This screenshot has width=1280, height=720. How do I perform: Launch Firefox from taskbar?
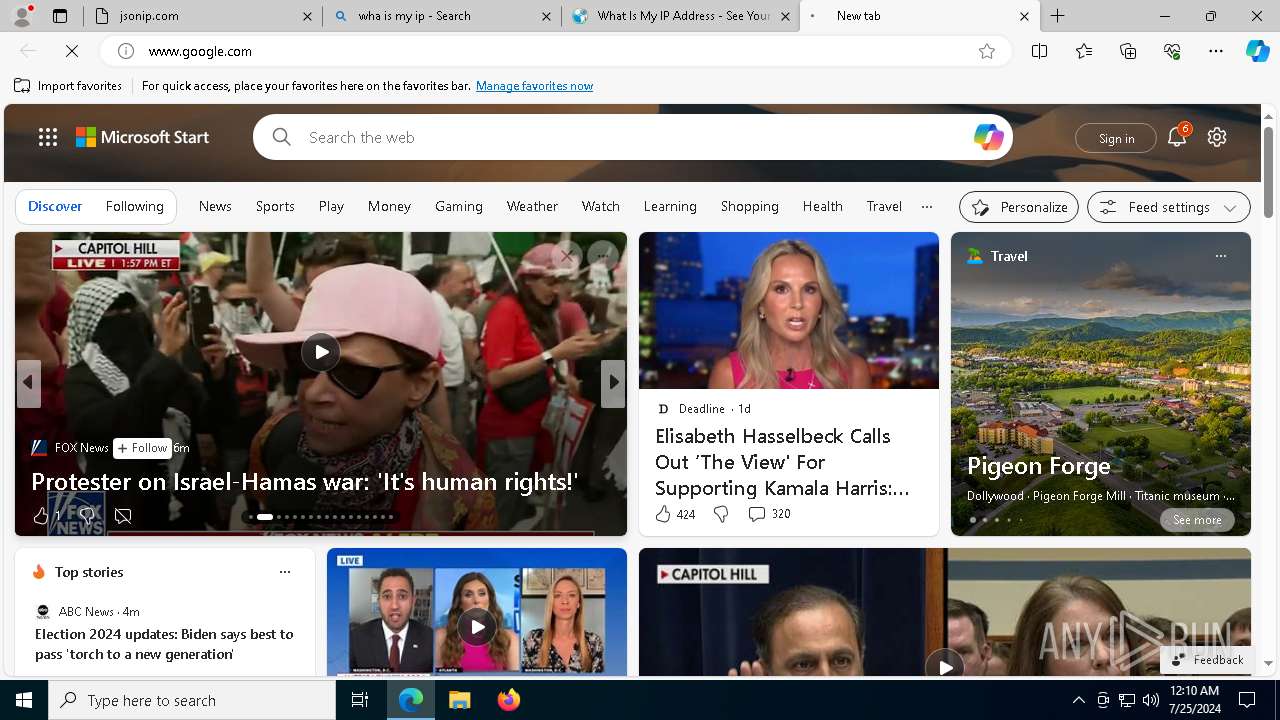(508, 700)
